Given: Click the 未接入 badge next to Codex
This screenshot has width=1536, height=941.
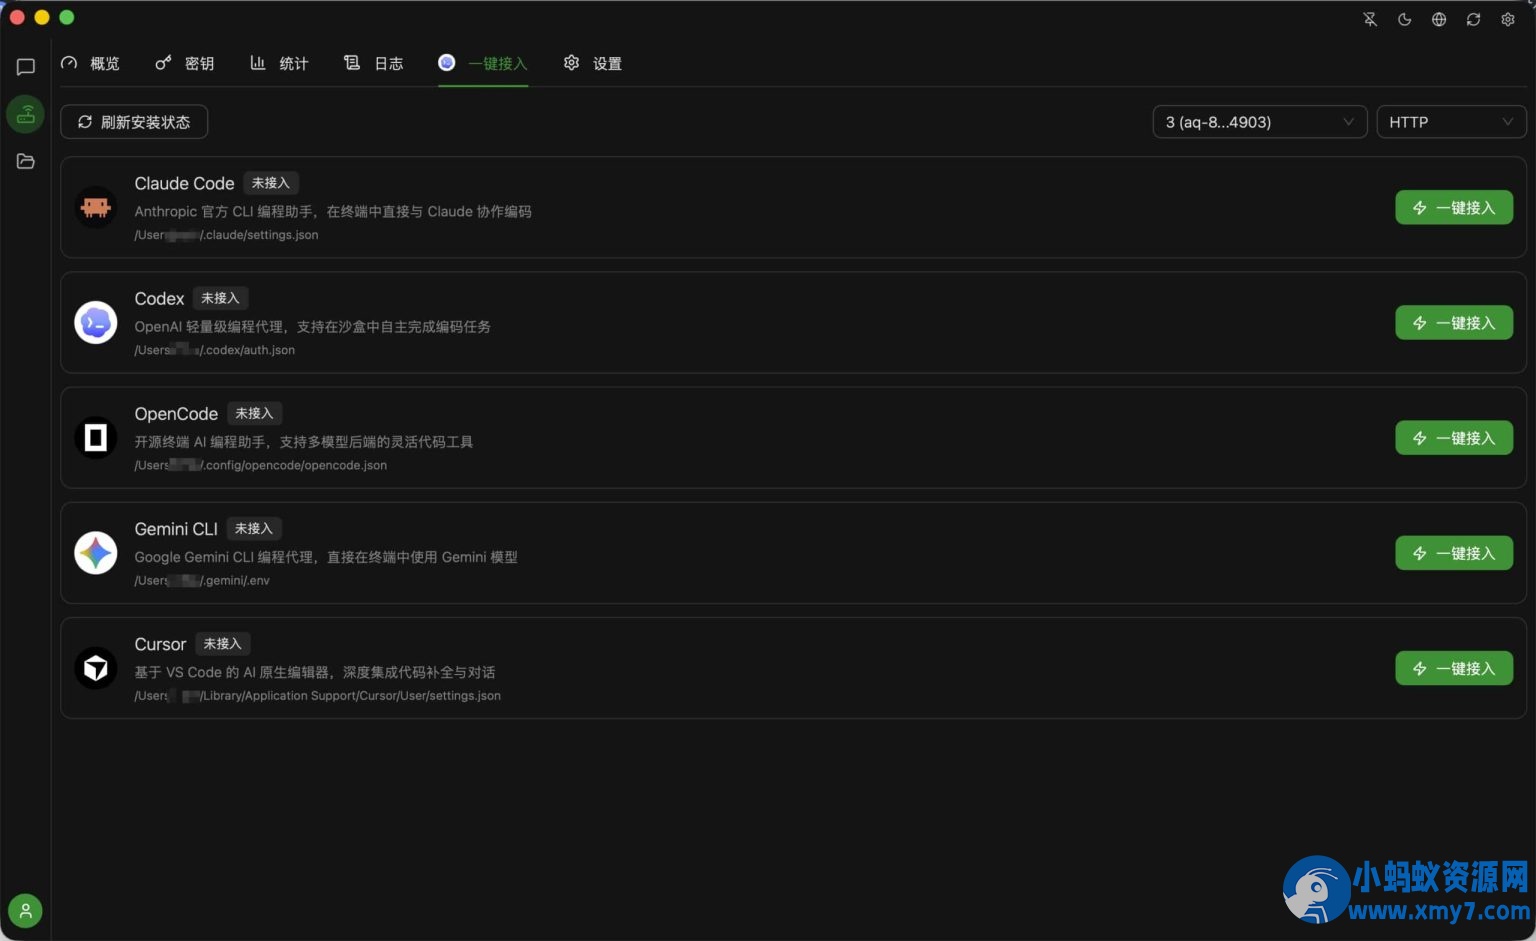Looking at the screenshot, I should [220, 298].
